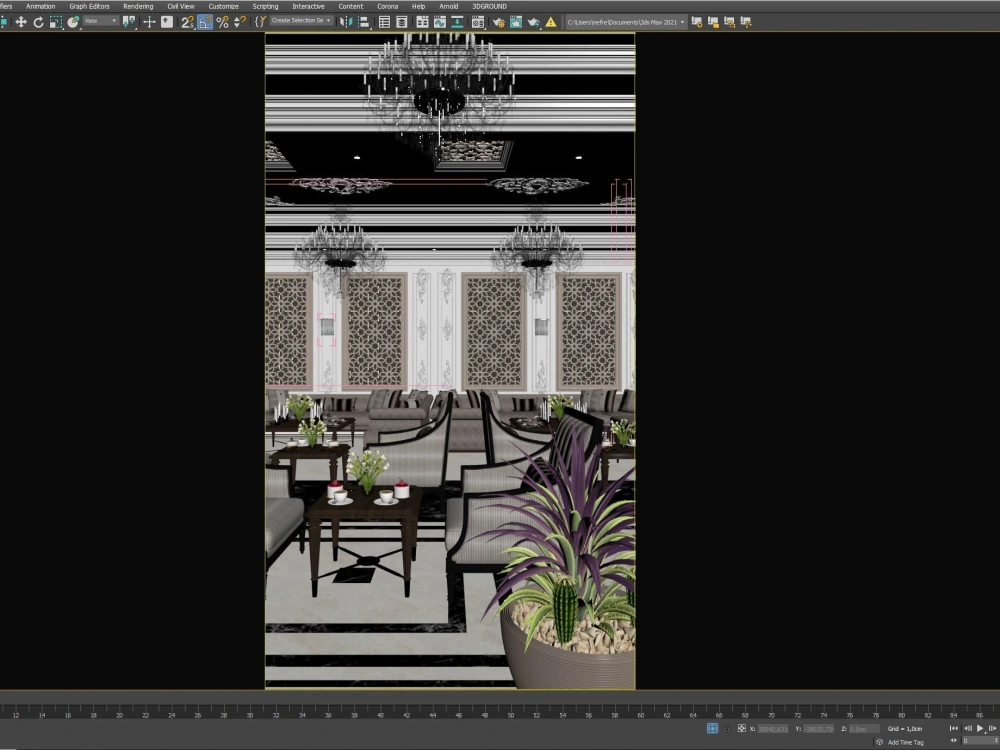Open the Create Selection Set dropdown

coord(301,21)
